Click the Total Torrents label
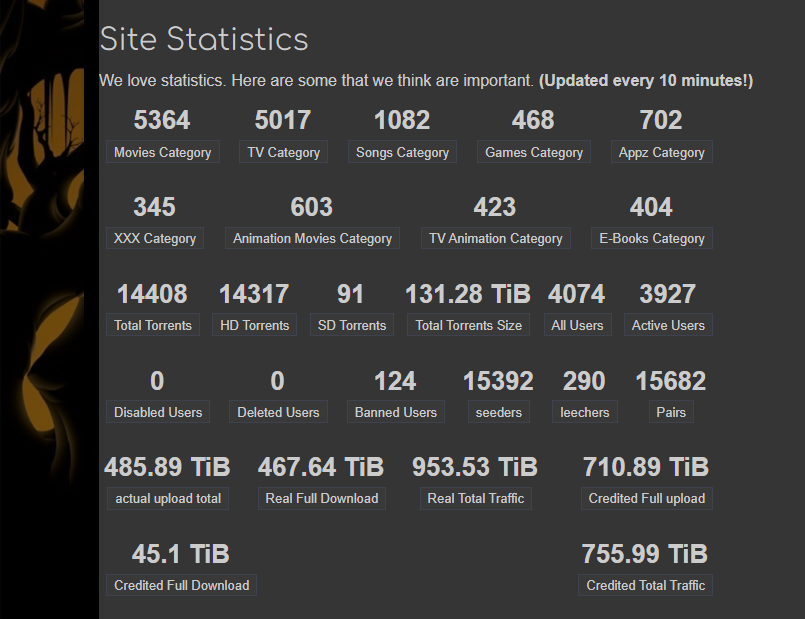The image size is (805, 619). (x=153, y=325)
